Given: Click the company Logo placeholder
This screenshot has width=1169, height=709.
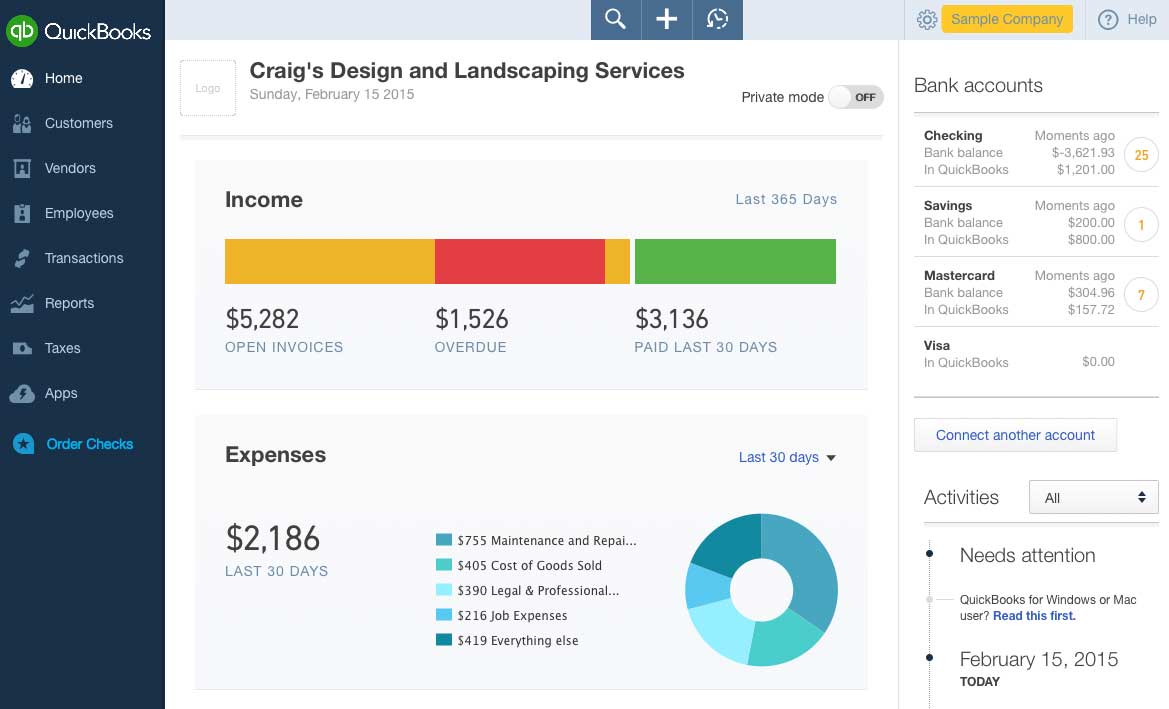Looking at the screenshot, I should pos(208,88).
